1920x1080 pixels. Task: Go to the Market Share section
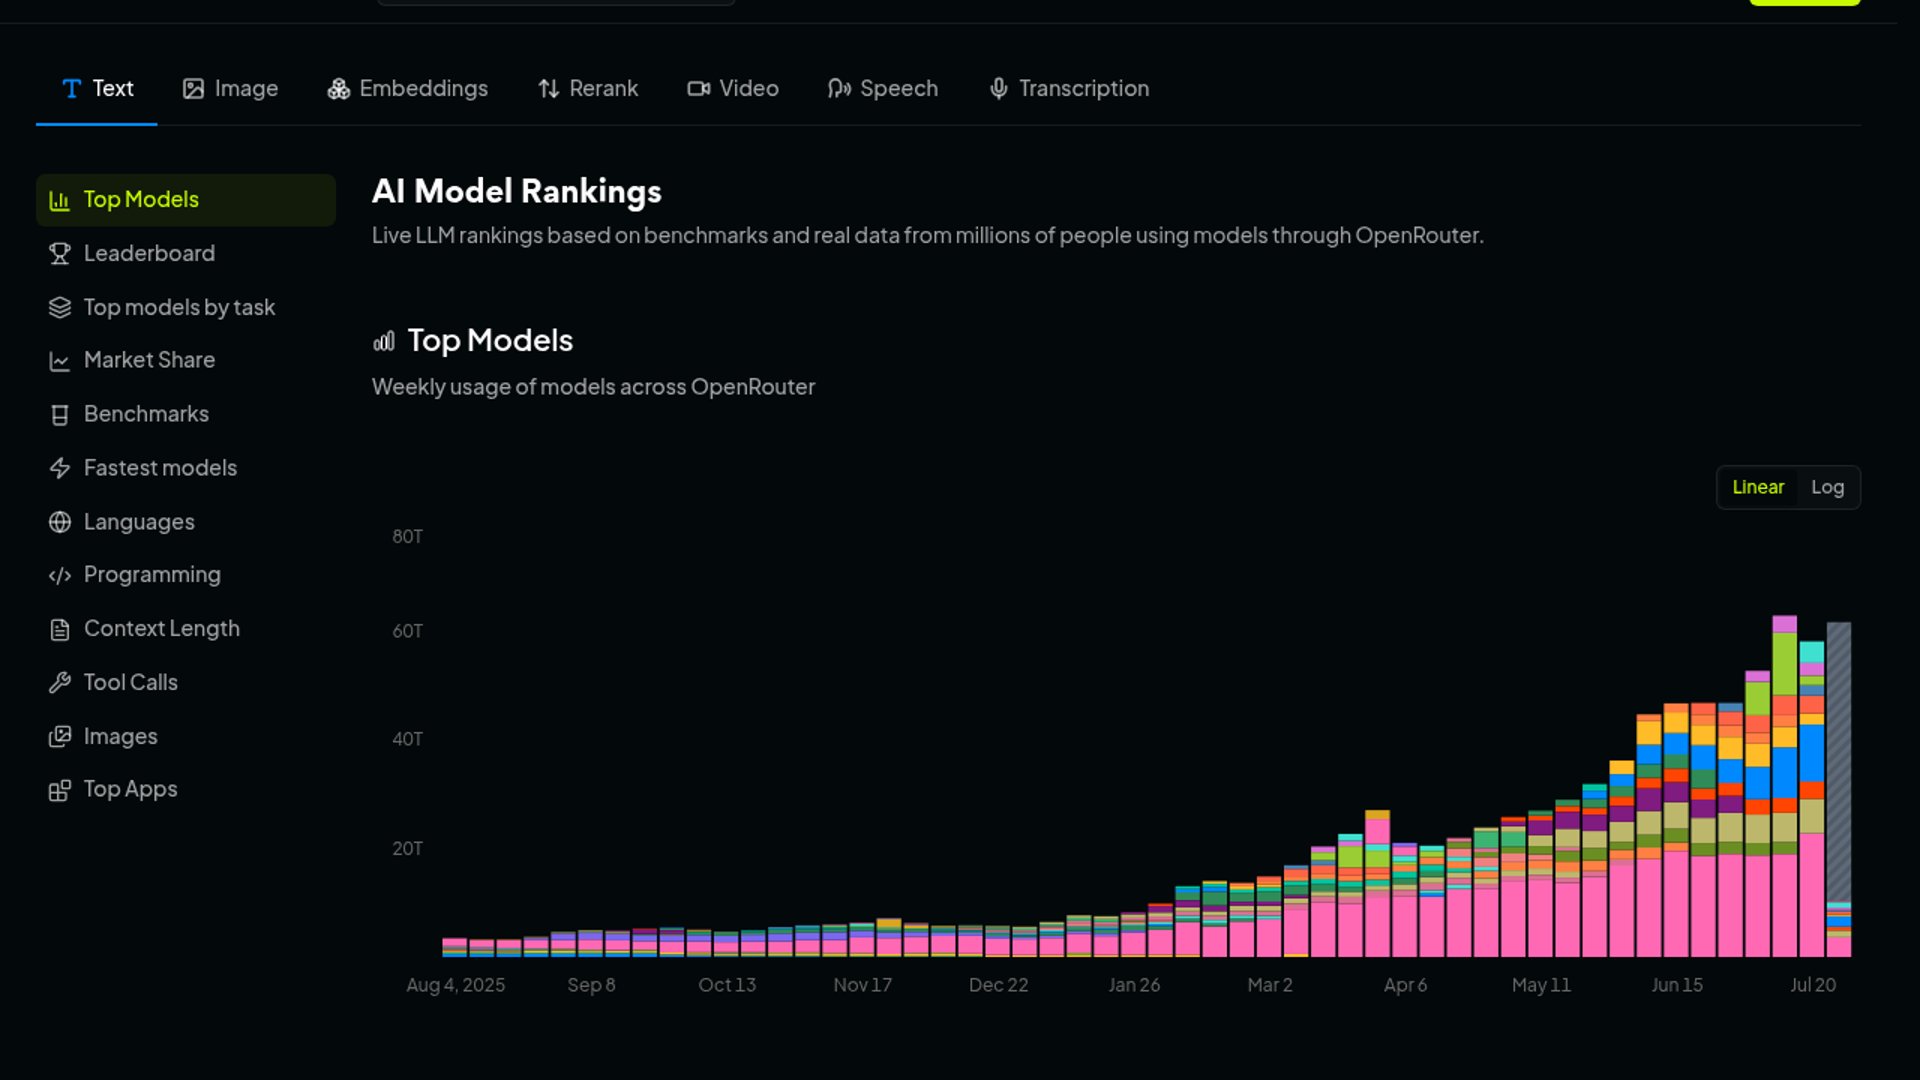186,361
